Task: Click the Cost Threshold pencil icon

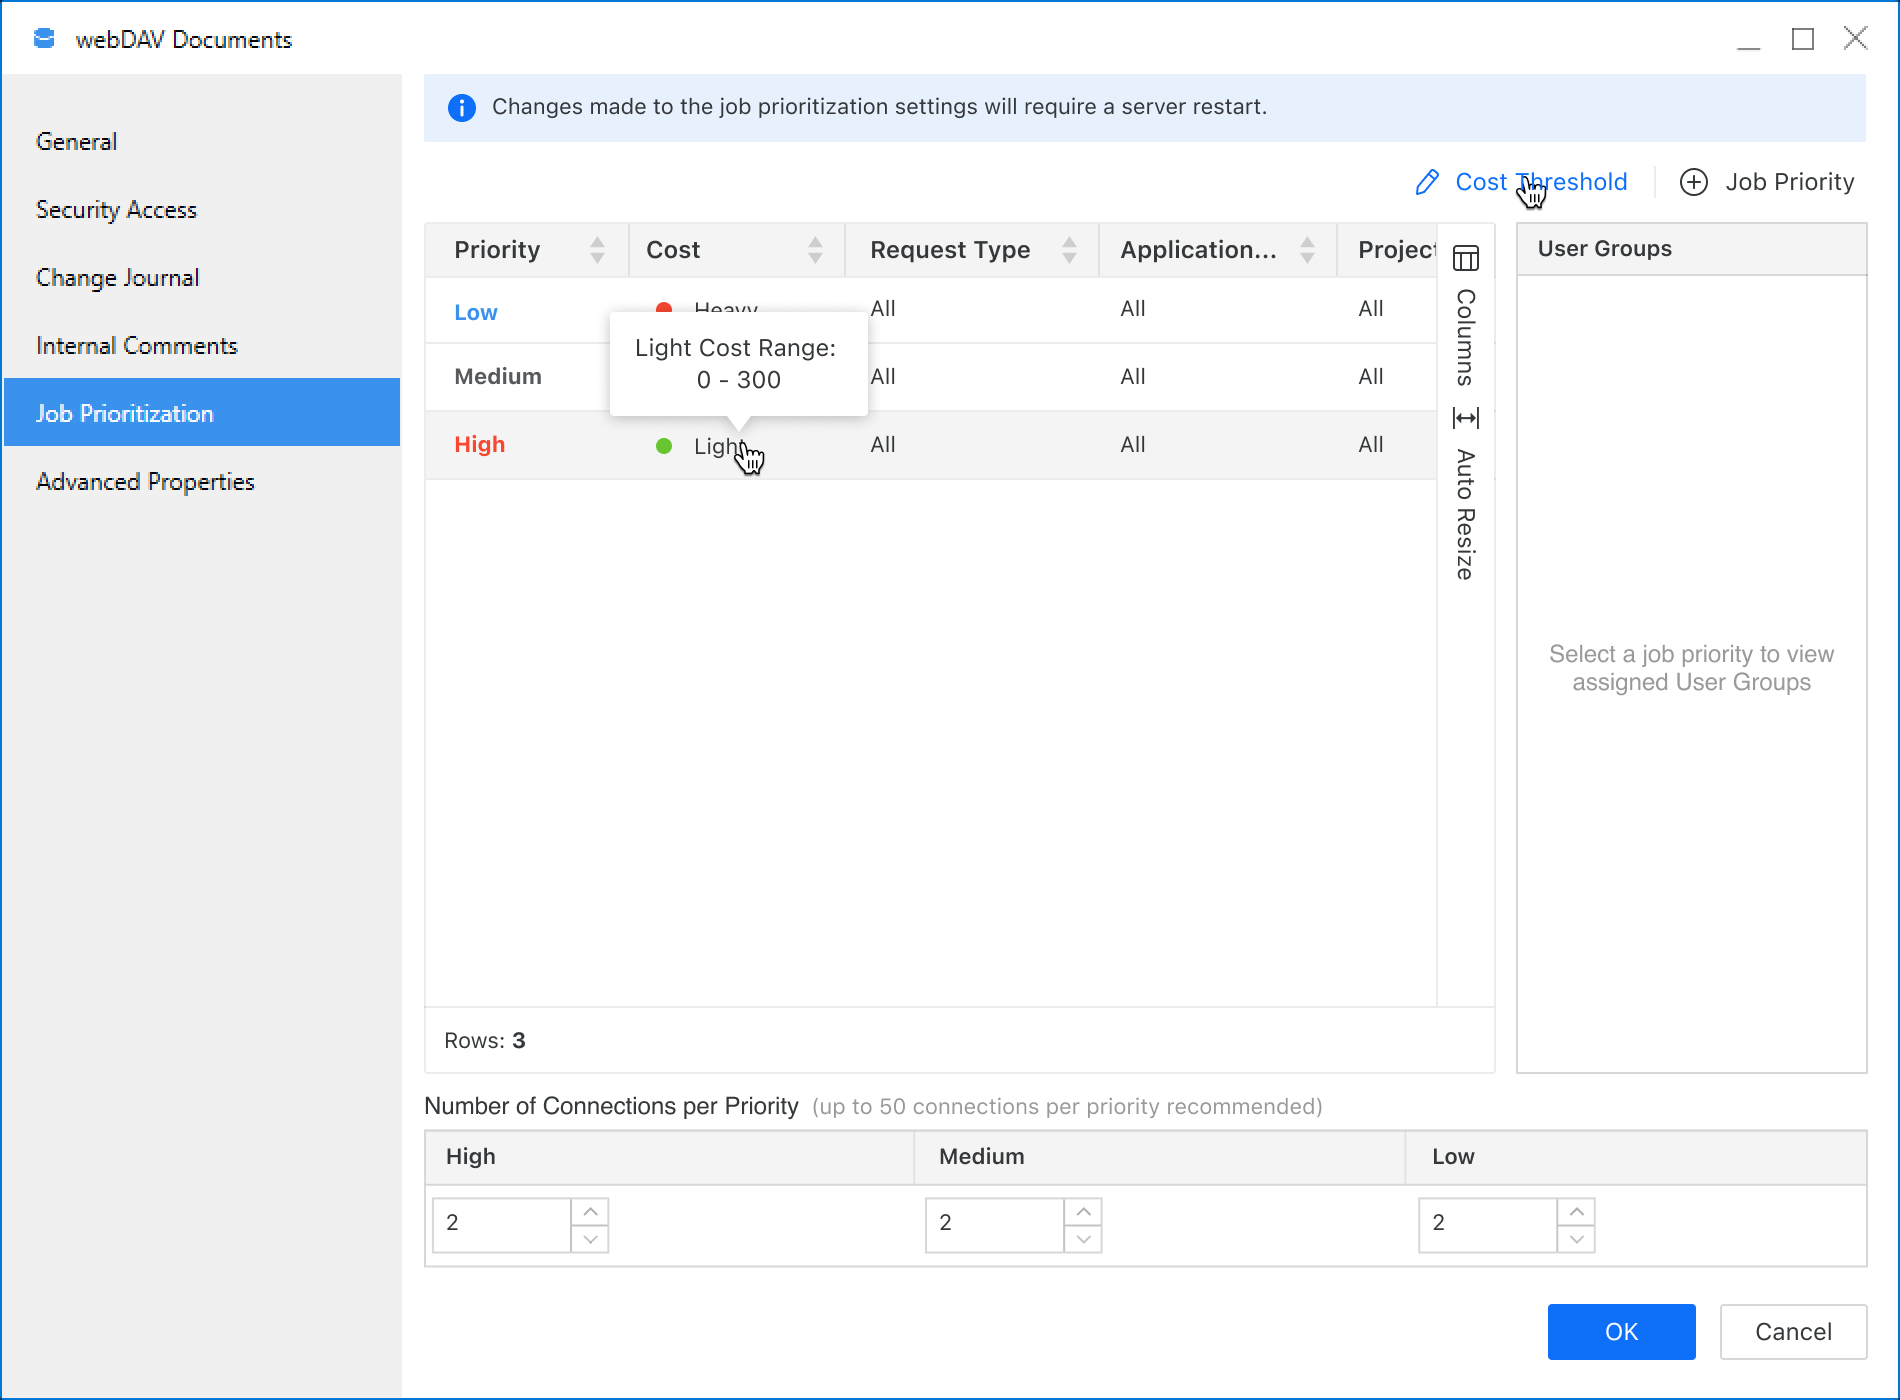Action: coord(1427,182)
